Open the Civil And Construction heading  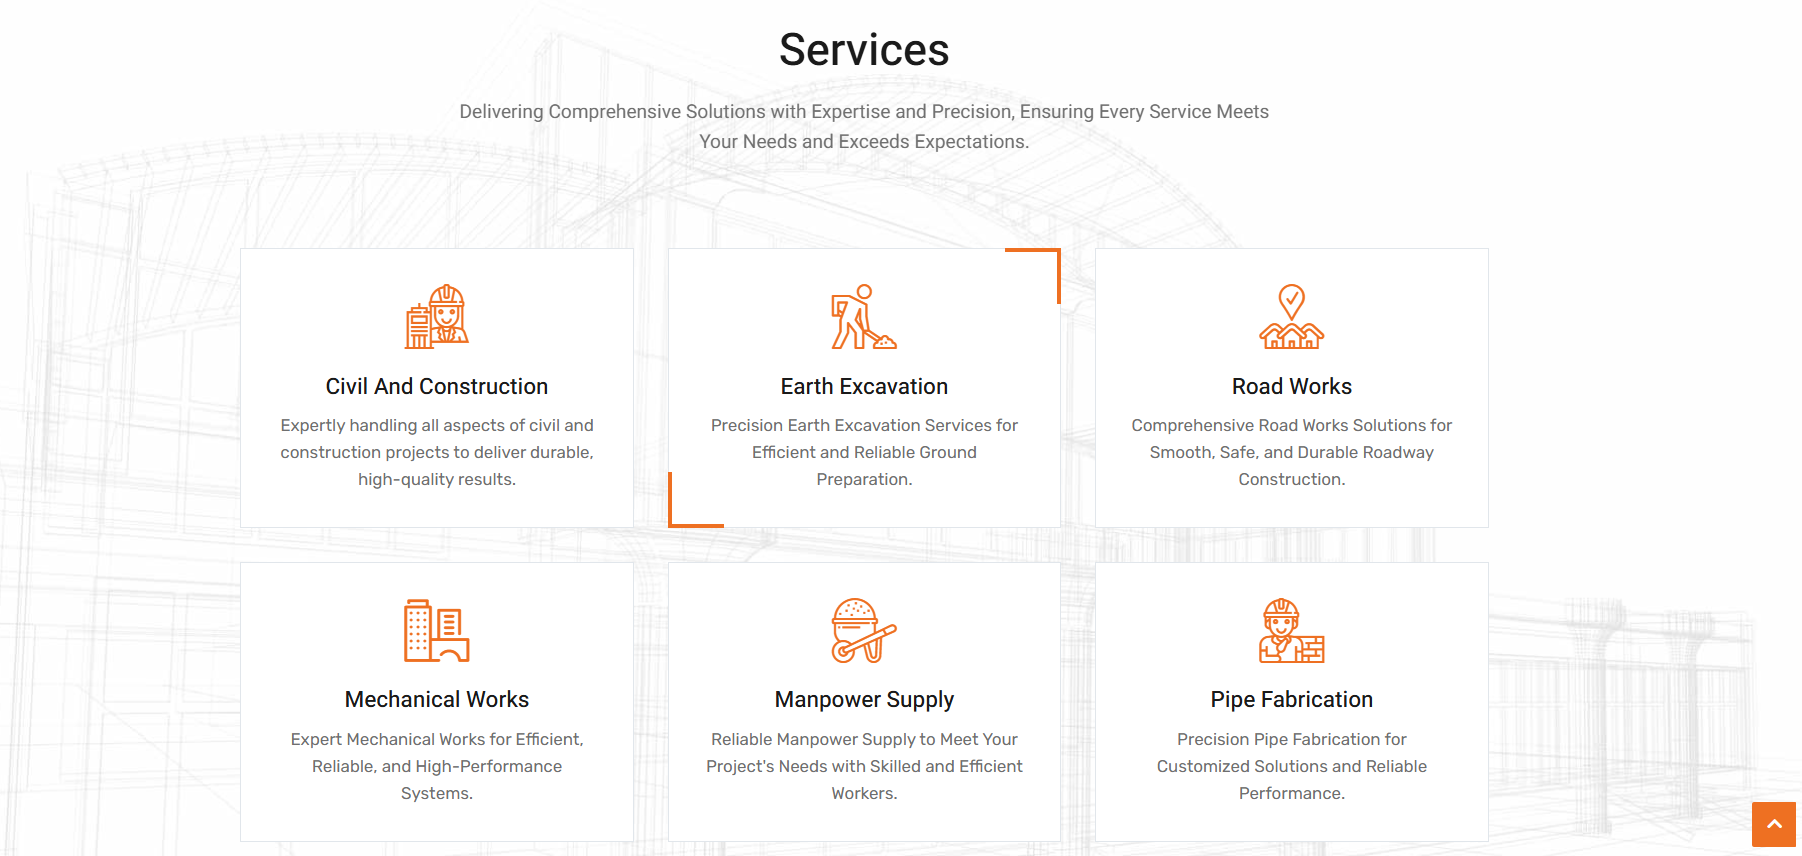point(437,386)
